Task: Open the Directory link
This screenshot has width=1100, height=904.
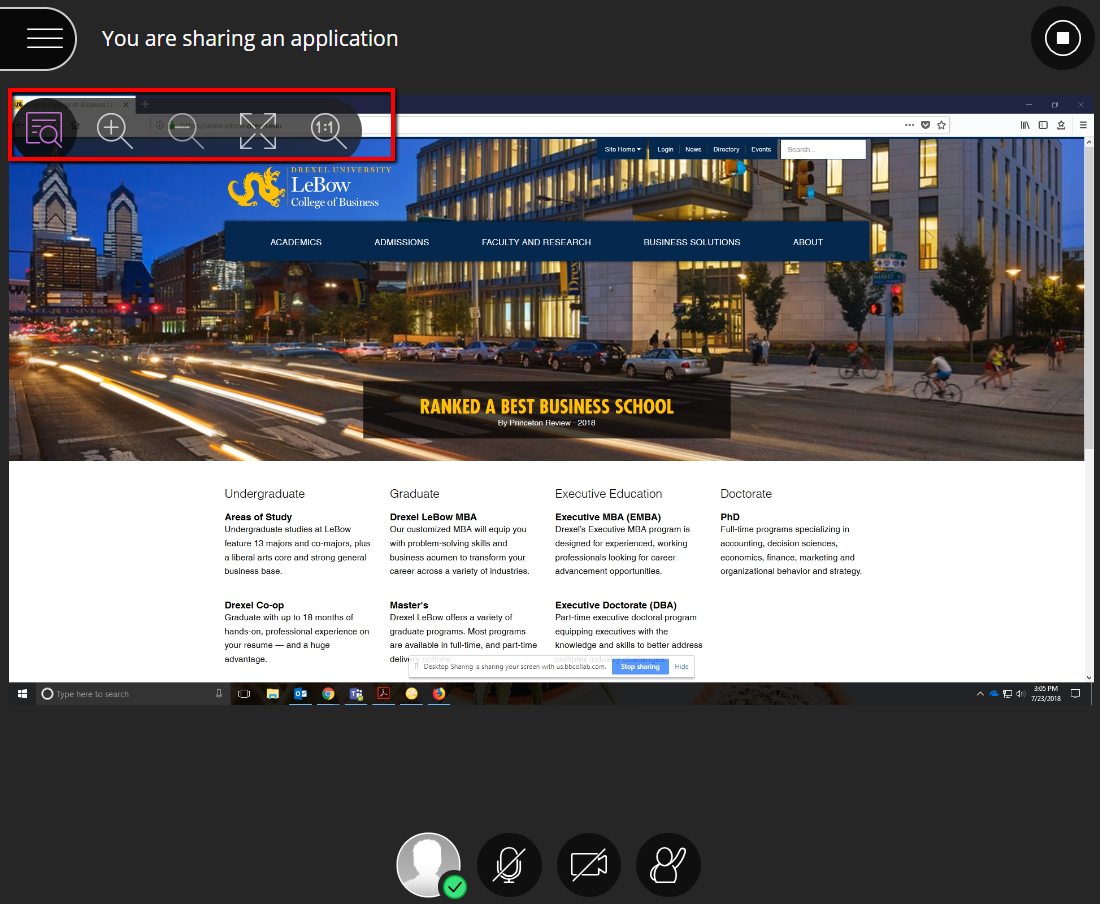Action: tap(726, 149)
